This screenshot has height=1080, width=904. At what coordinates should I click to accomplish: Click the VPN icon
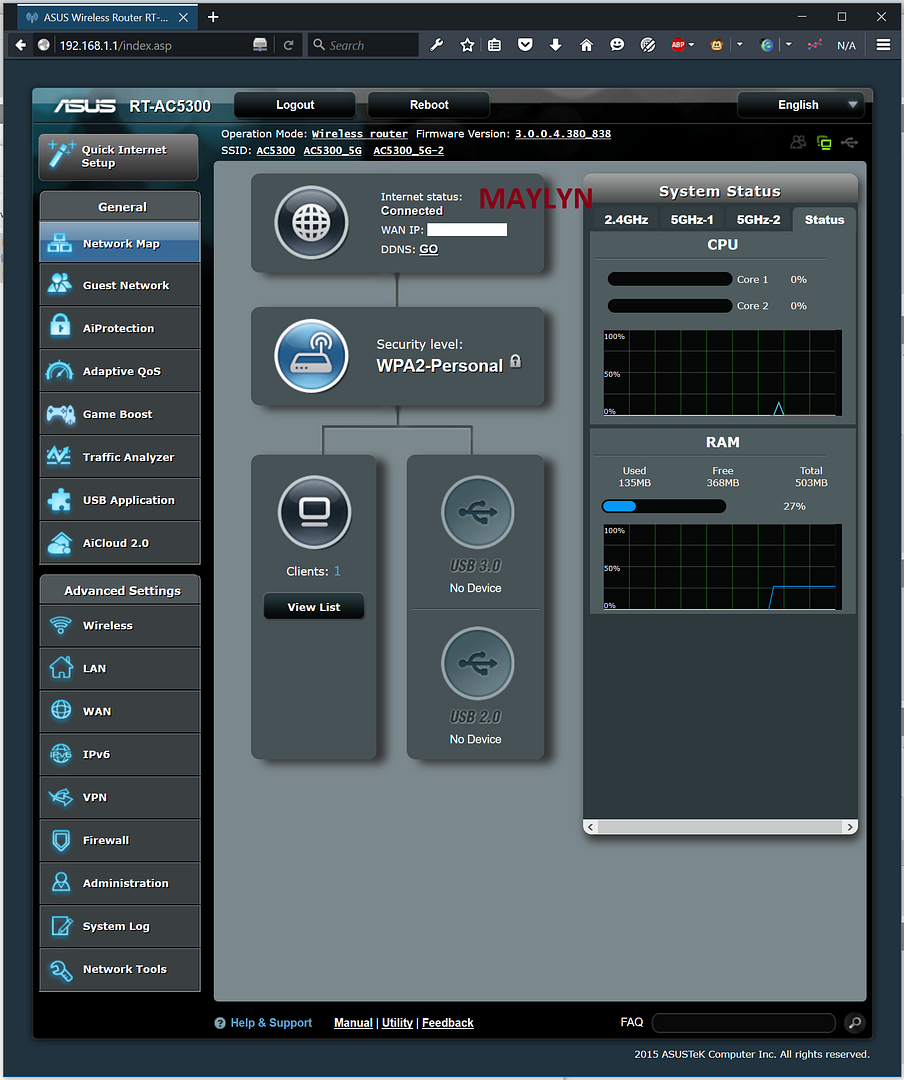tap(61, 797)
